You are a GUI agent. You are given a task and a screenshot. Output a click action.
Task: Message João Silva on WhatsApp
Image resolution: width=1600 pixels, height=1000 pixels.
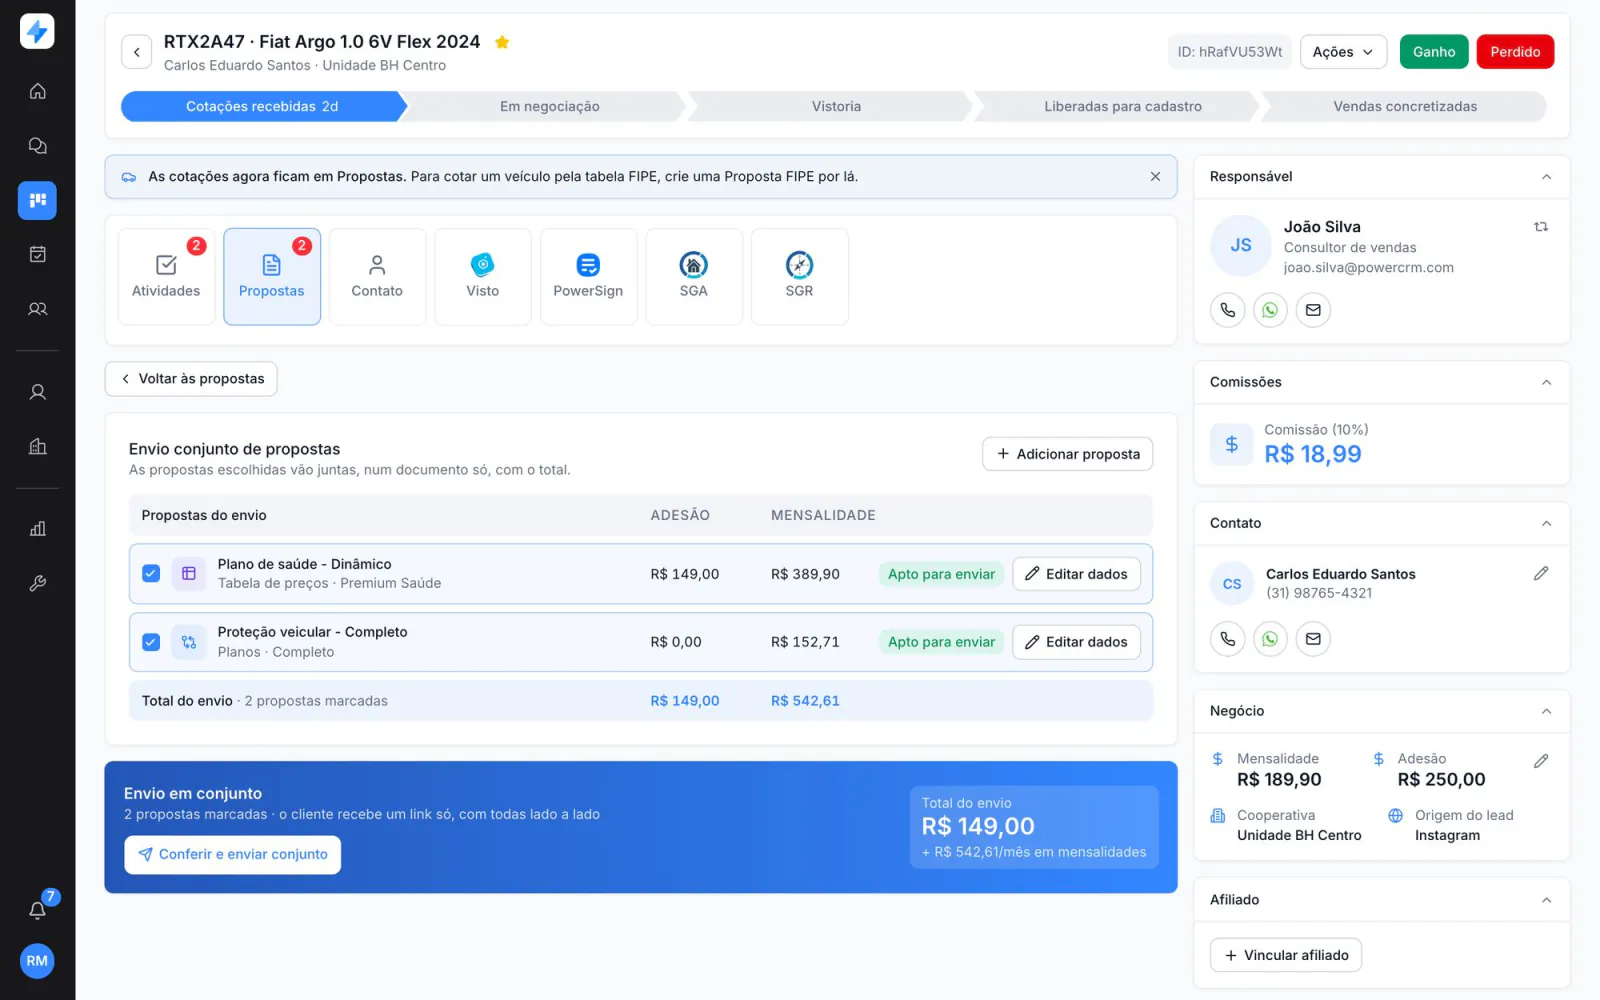coord(1270,310)
